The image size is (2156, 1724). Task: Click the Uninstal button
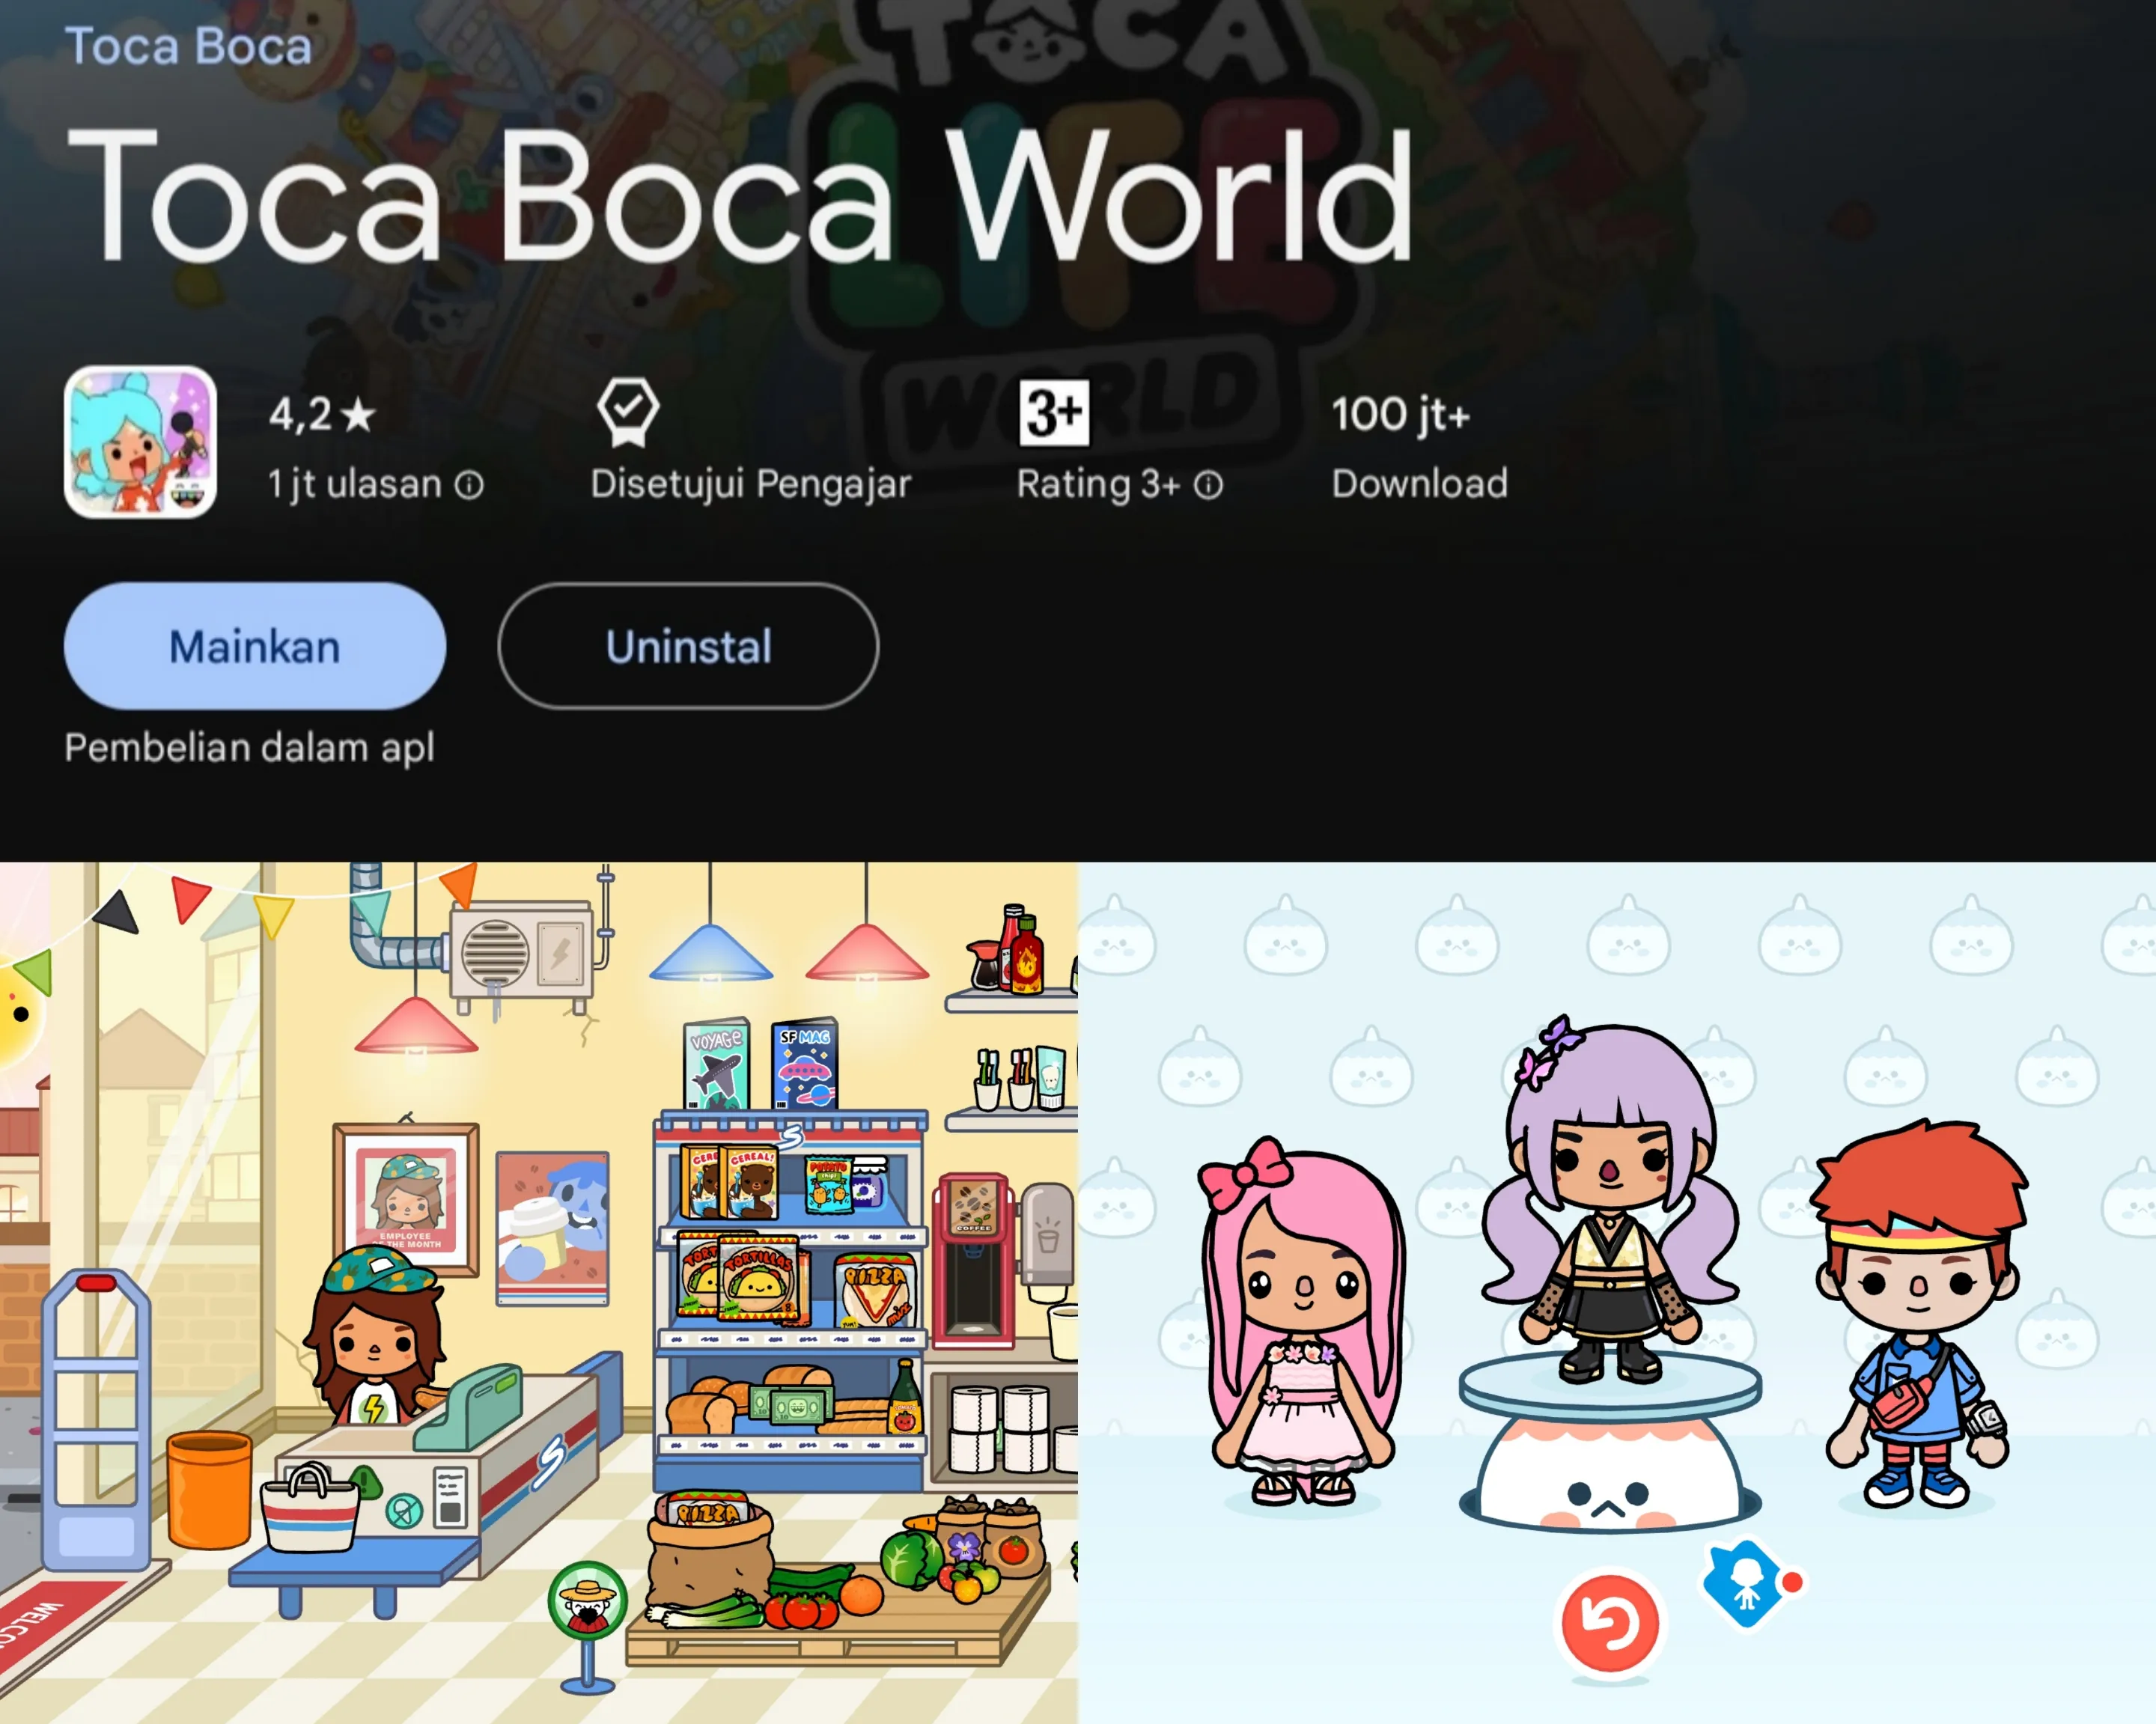click(688, 646)
